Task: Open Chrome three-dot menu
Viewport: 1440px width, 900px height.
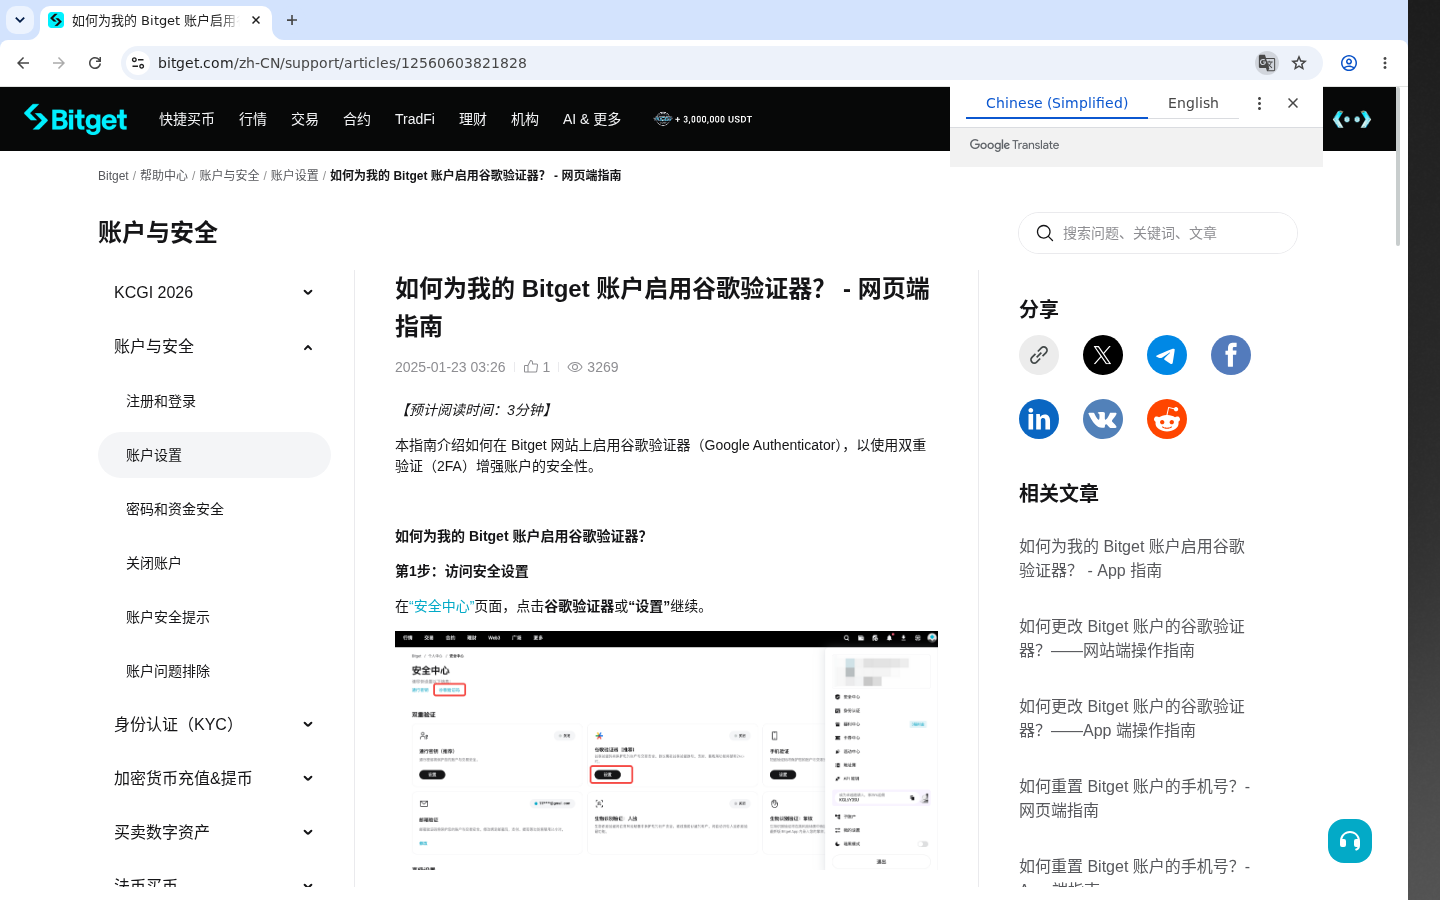Action: click(x=1385, y=63)
